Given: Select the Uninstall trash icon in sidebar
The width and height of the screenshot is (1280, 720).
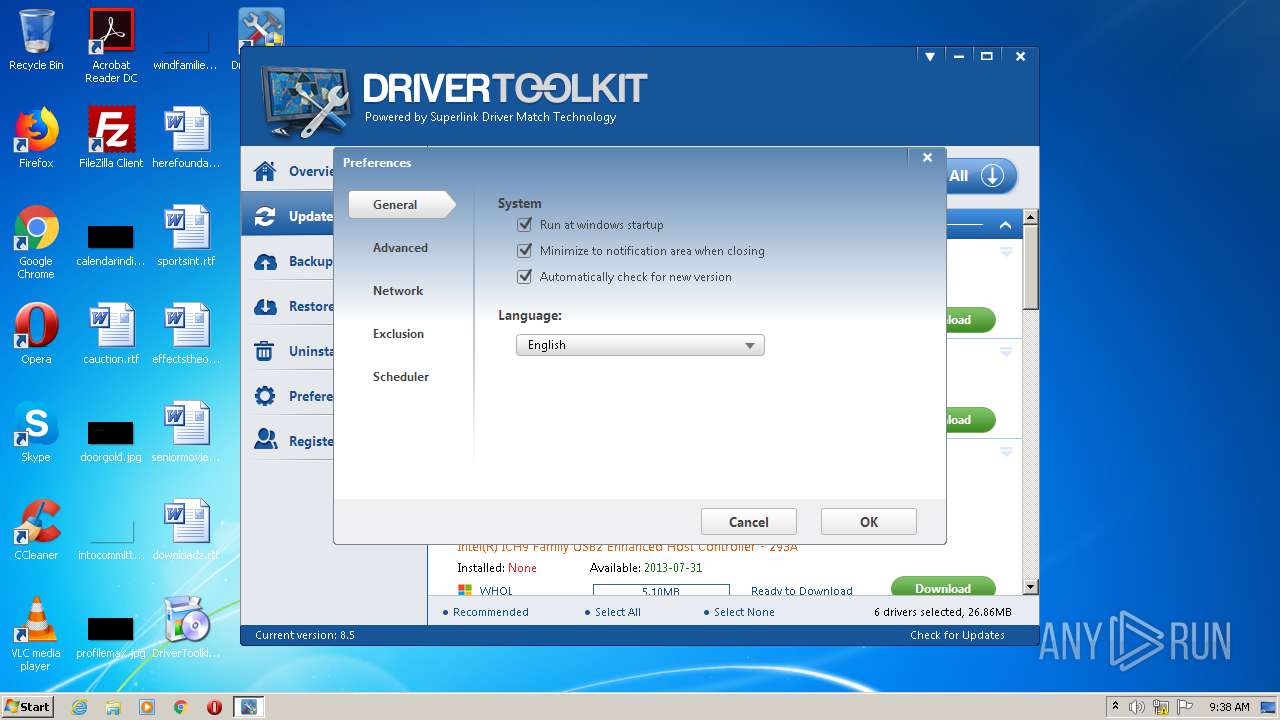Looking at the screenshot, I should 265,351.
